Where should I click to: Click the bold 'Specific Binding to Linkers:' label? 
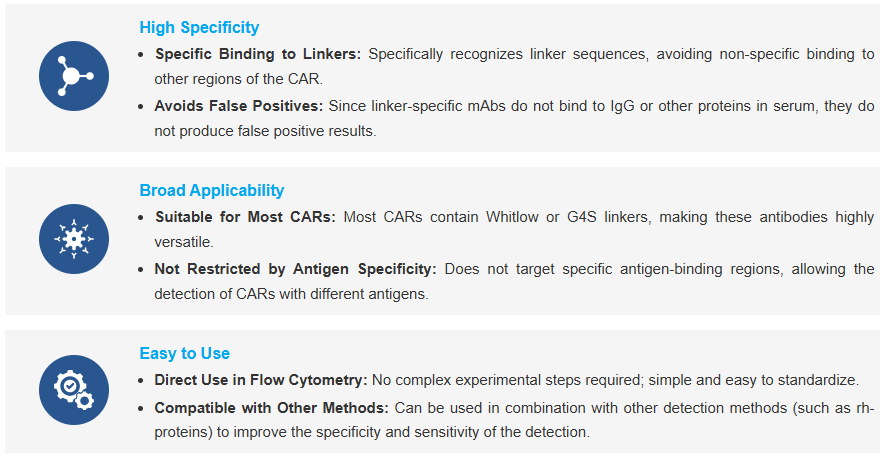[258, 54]
